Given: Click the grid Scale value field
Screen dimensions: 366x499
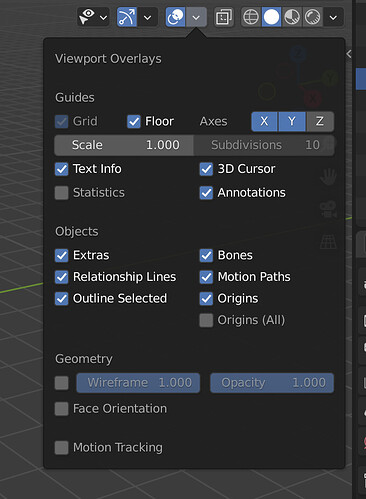Looking at the screenshot, I should pos(124,145).
